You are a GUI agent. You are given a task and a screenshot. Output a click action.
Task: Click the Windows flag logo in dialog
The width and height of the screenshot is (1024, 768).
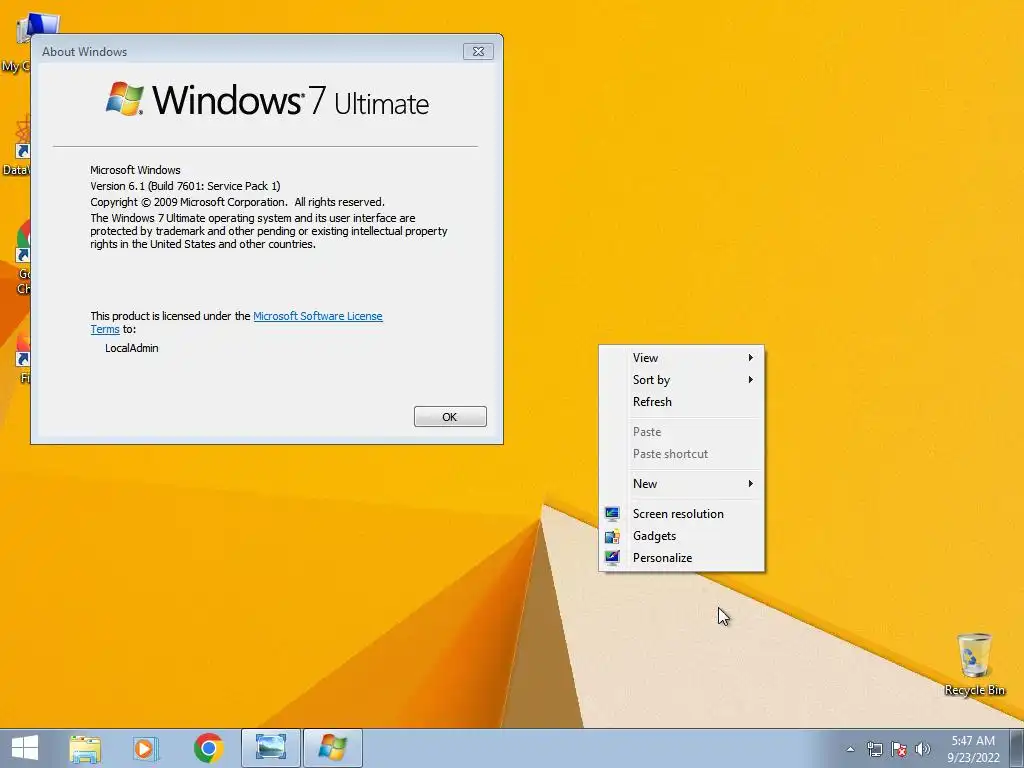click(x=124, y=99)
